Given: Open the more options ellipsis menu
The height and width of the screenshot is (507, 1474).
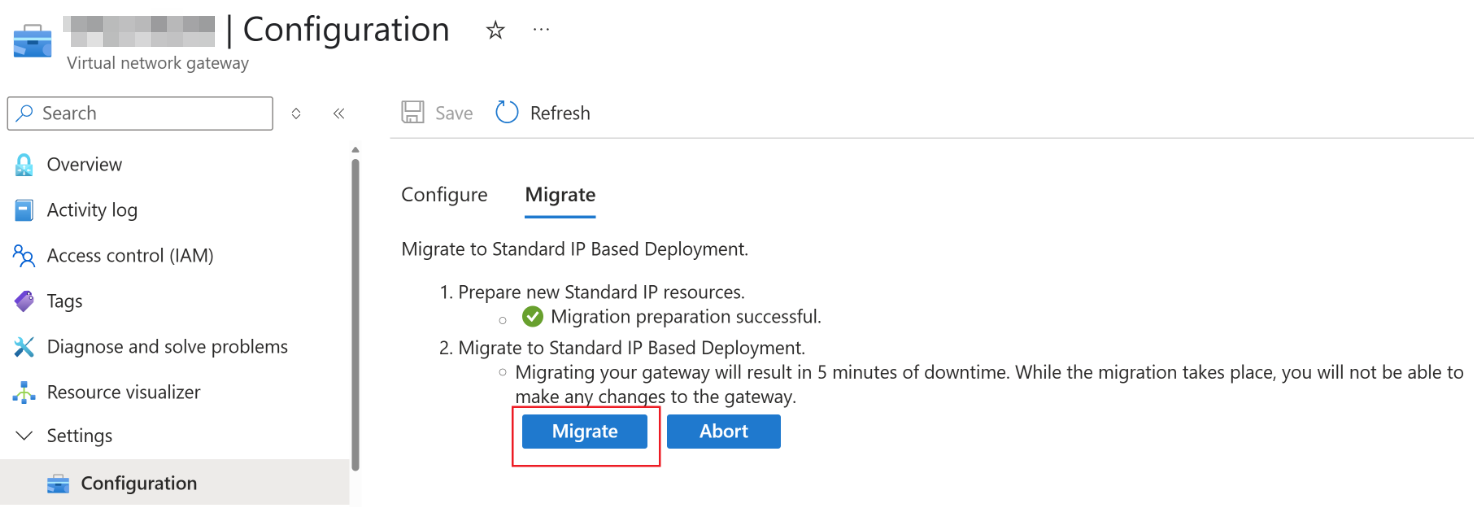Looking at the screenshot, I should coord(541,30).
